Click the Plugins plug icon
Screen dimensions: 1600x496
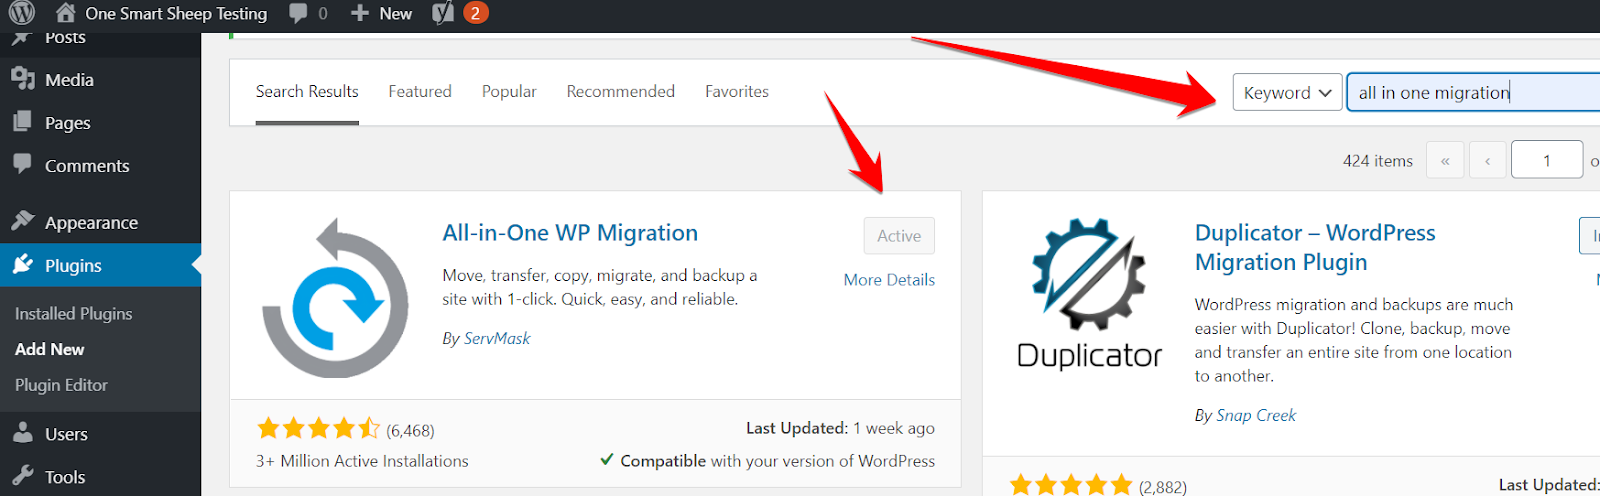tap(22, 264)
